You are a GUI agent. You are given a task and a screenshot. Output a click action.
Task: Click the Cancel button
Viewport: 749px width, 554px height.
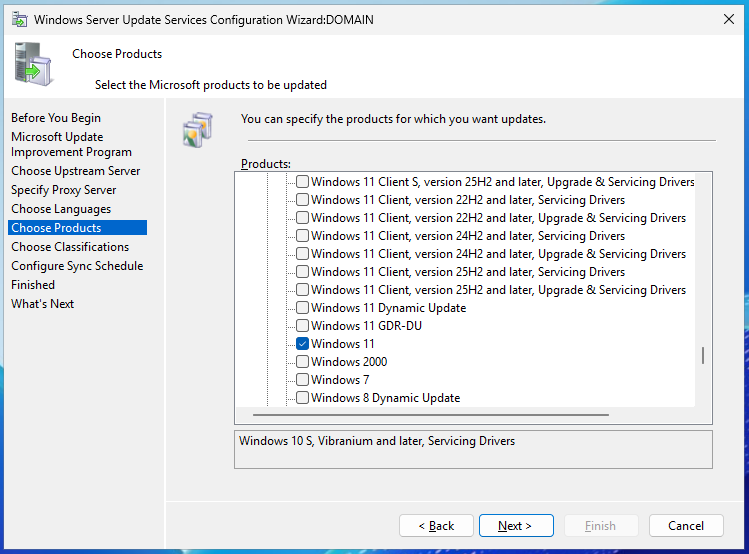pyautogui.click(x=686, y=526)
